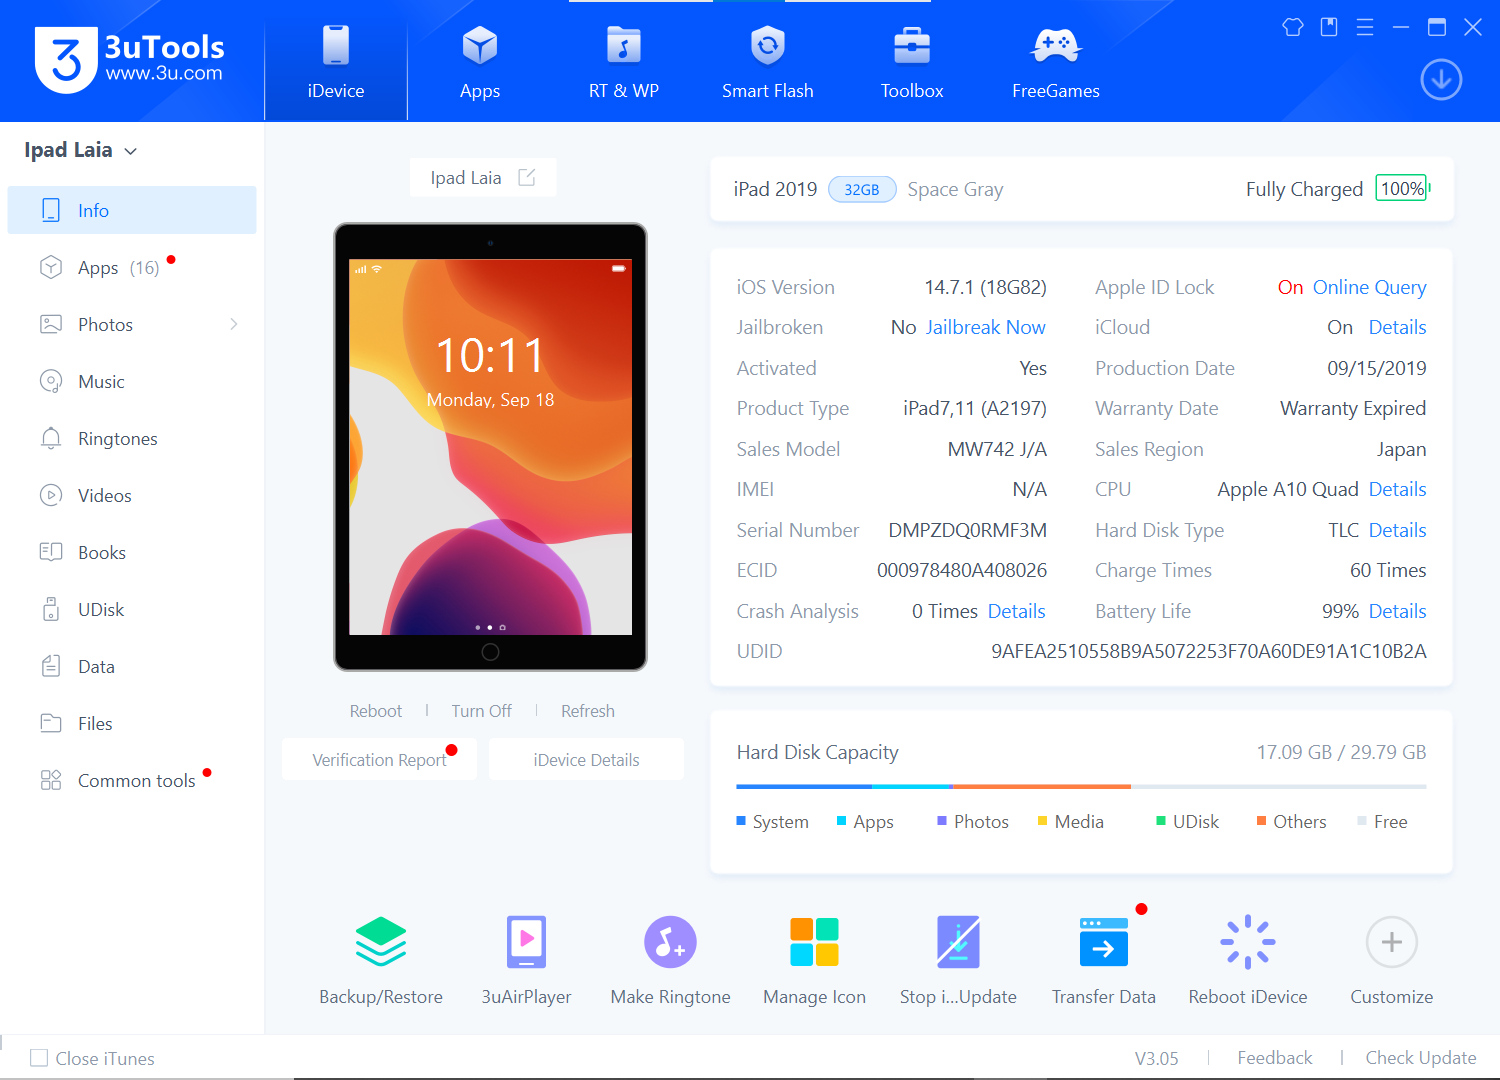Click the Apps cyan legend swatch
Screen dimensions: 1500x1080
coord(841,821)
